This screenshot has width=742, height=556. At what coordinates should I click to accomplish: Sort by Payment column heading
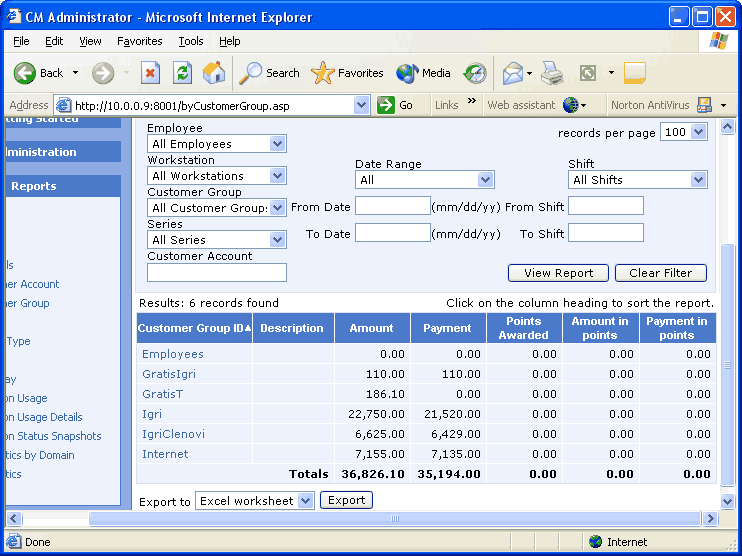pos(447,328)
